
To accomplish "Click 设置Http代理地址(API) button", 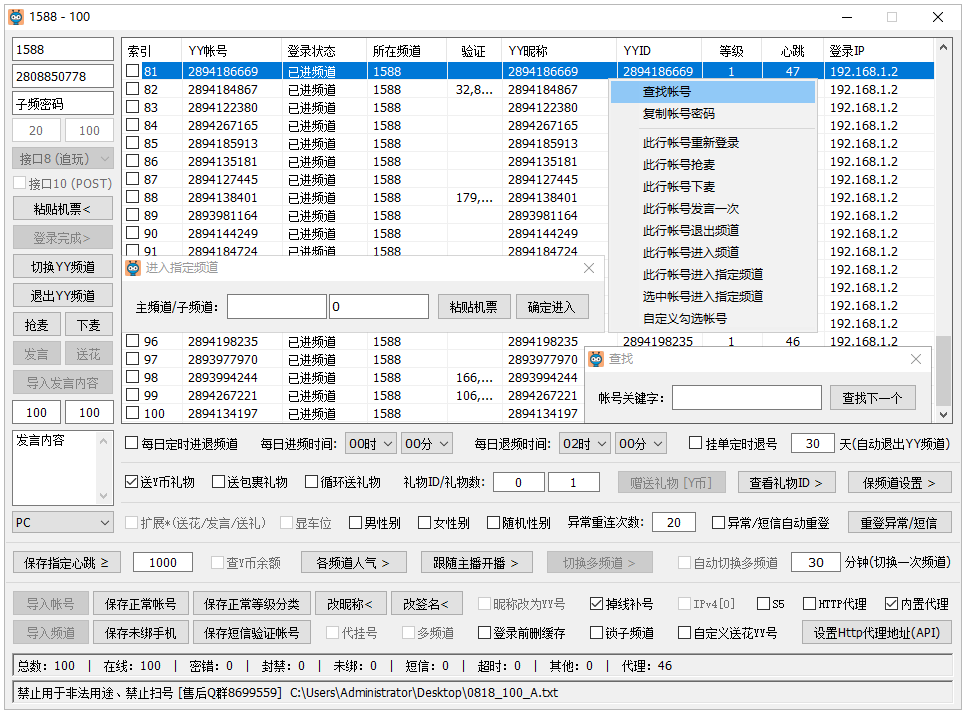I will click(877, 633).
